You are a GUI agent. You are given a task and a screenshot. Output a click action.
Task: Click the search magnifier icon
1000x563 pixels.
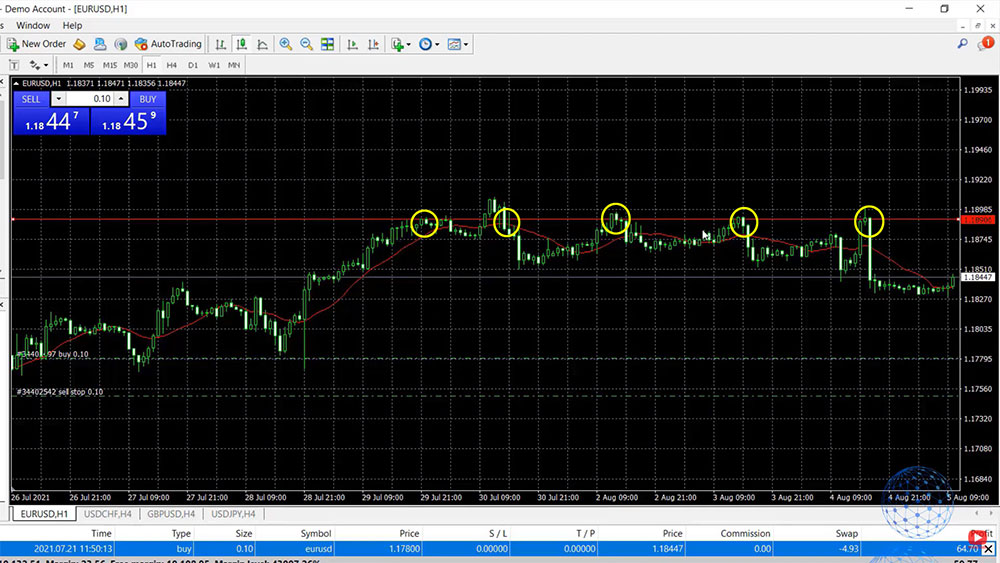coord(962,44)
